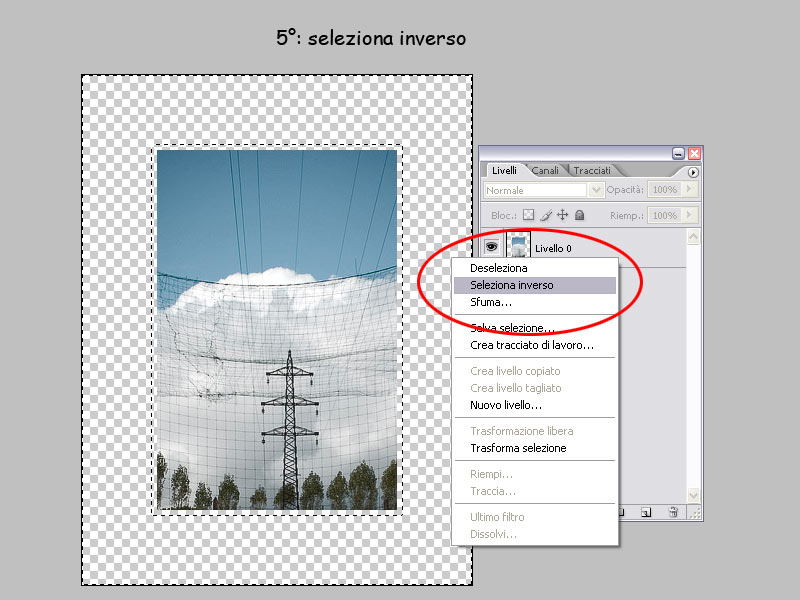Toggle lock position move icon
This screenshot has width=800, height=600.
[562, 215]
